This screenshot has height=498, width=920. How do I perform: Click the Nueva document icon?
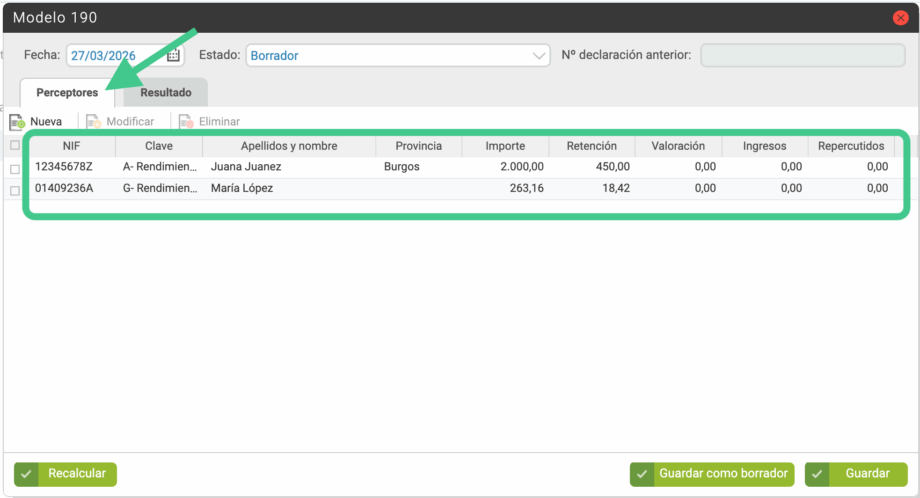[x=16, y=122]
